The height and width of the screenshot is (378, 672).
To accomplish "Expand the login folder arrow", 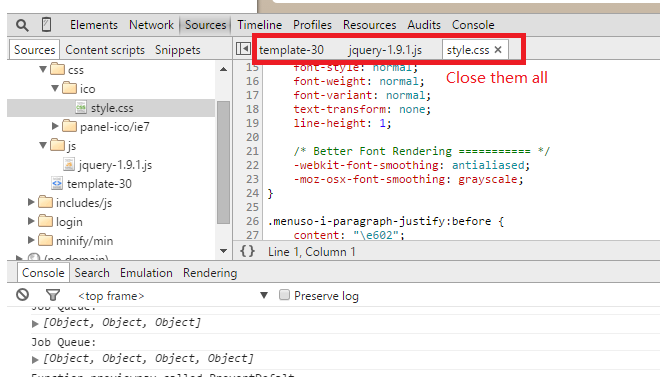I will point(31,221).
